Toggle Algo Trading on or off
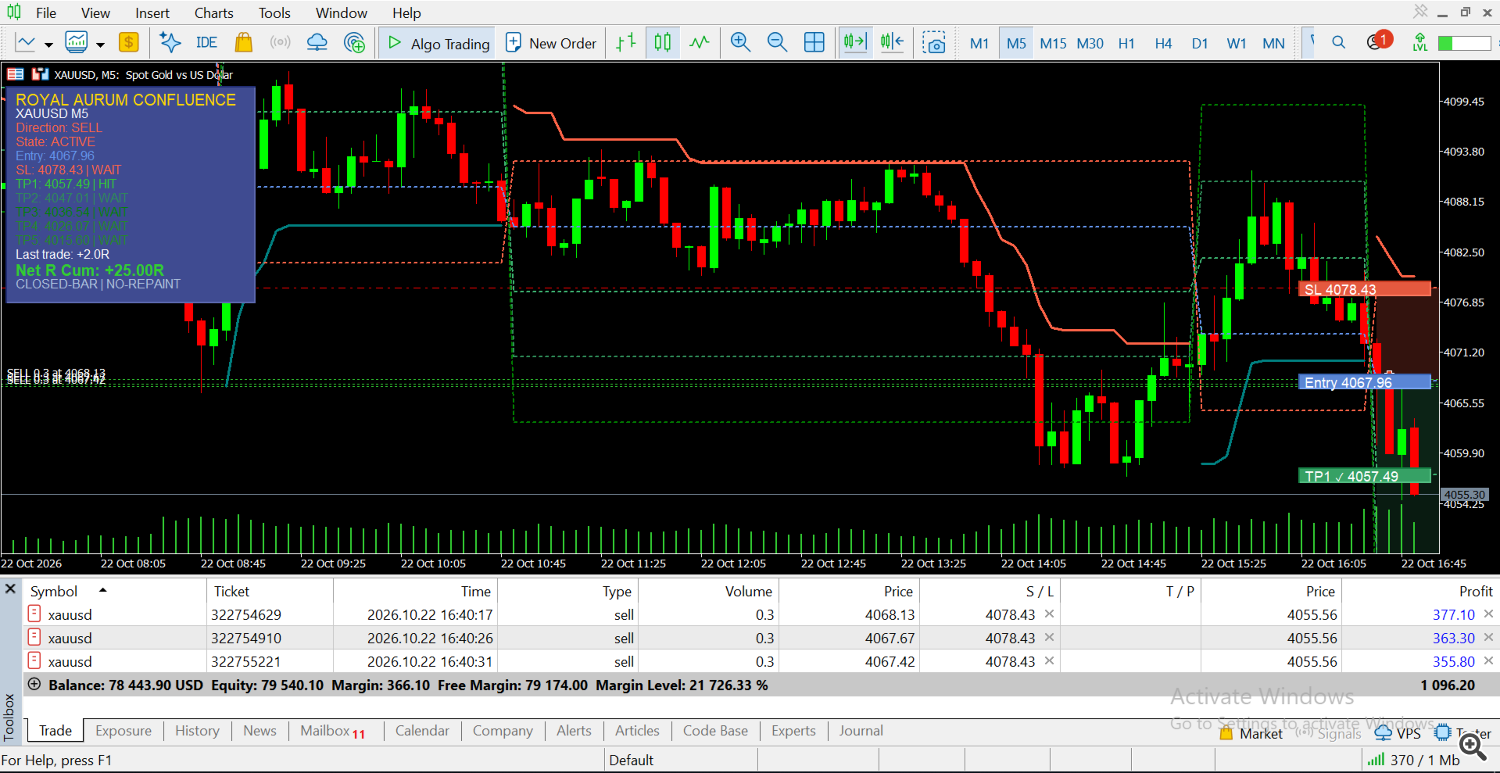This screenshot has height=773, width=1500. 438,43
